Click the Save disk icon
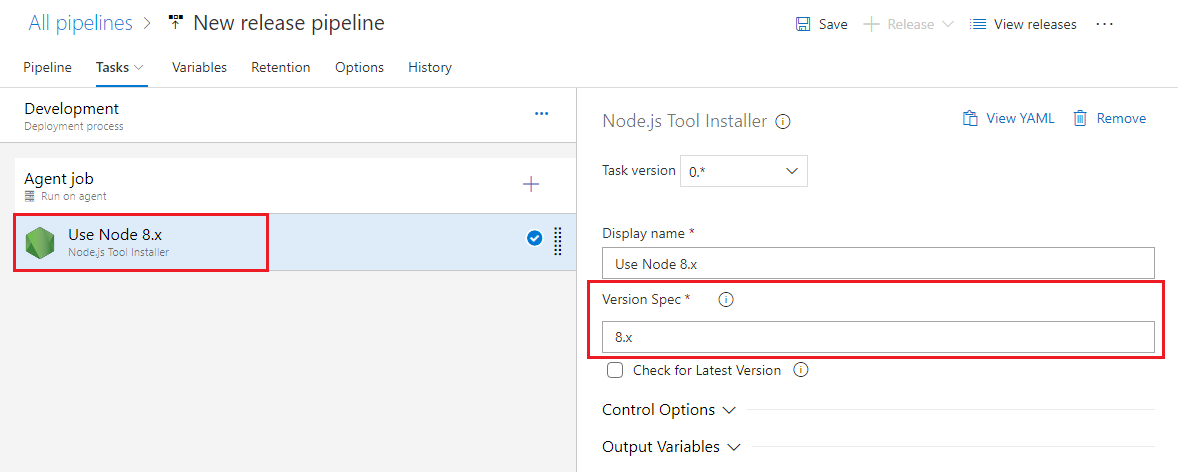Screen dimensions: 1178x472 click(x=803, y=24)
